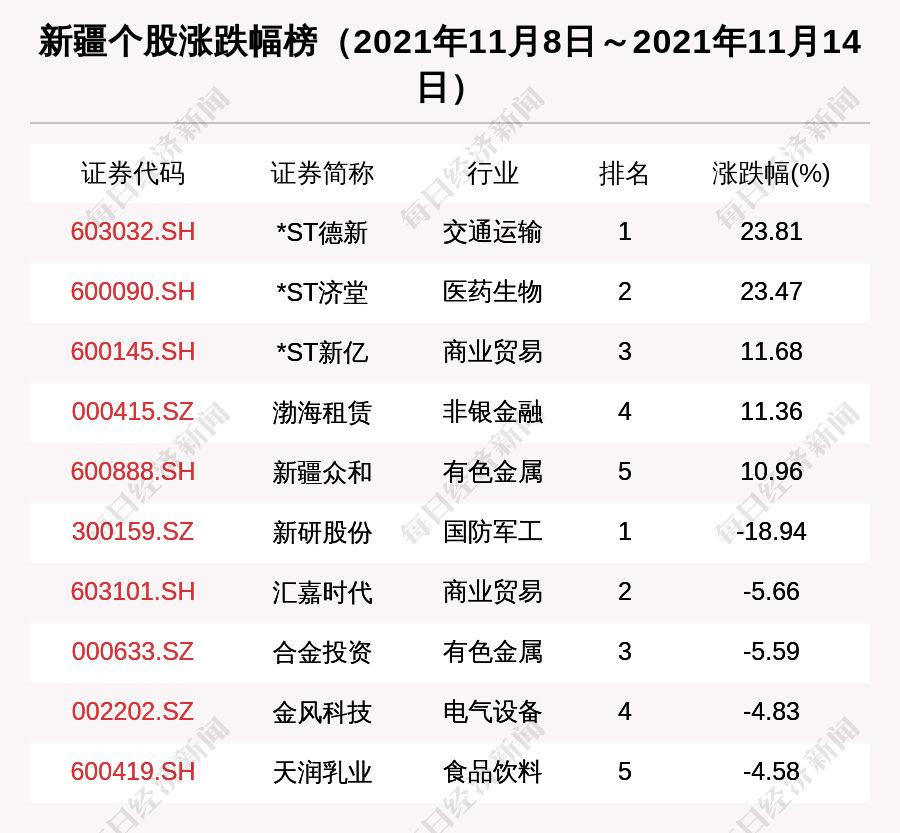This screenshot has width=900, height=833.
Task: Click 有色金属 in the 合金投资 row
Action: (492, 652)
